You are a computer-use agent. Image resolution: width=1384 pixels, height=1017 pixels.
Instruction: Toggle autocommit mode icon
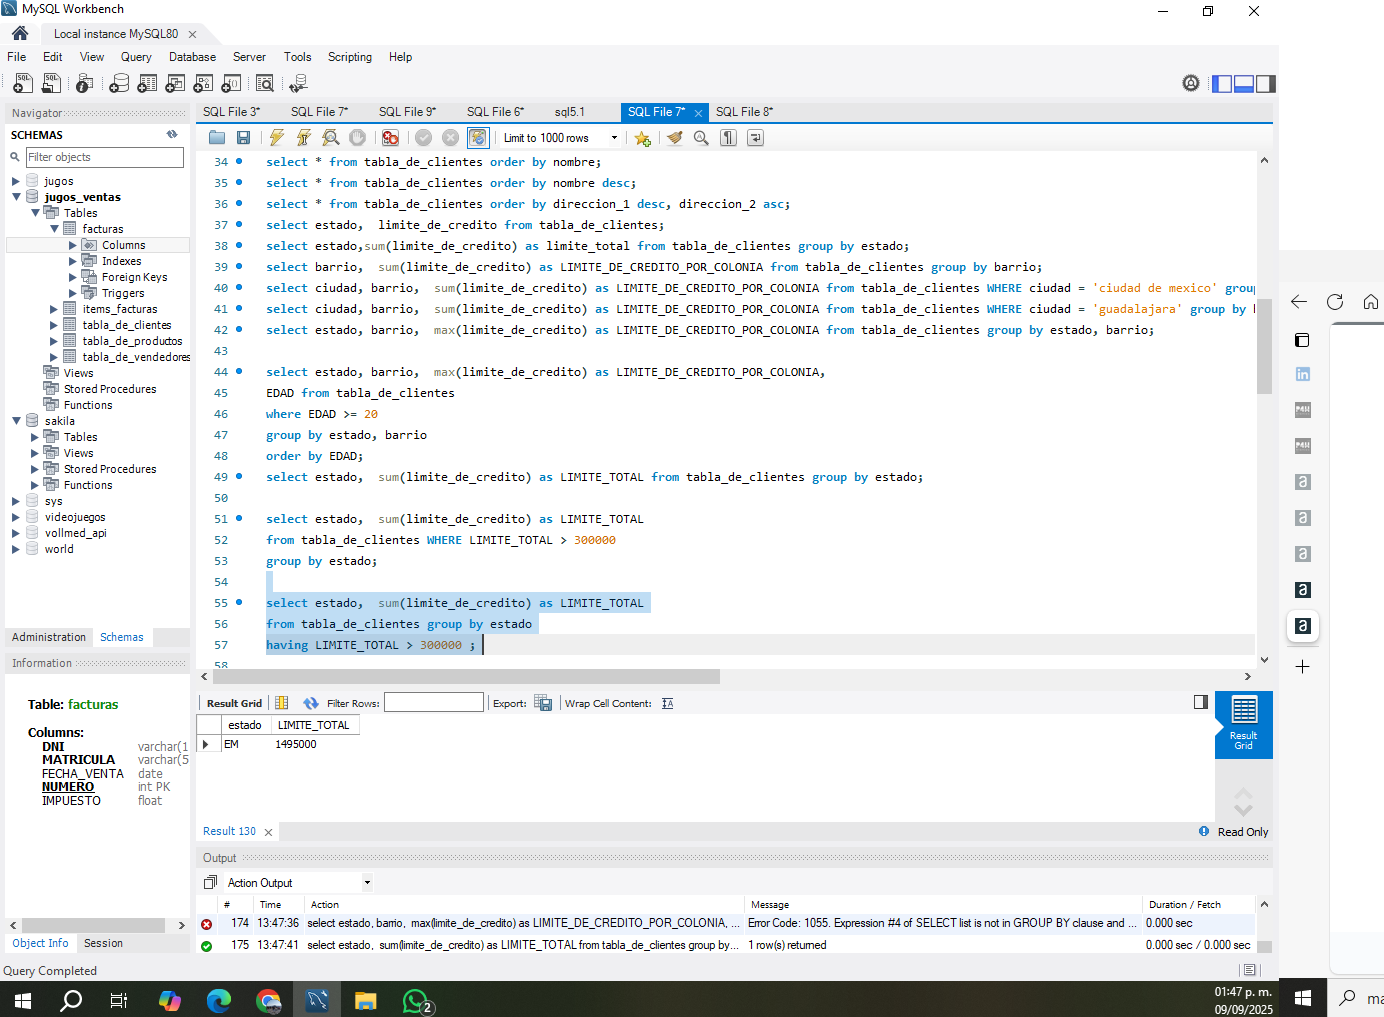(x=478, y=138)
